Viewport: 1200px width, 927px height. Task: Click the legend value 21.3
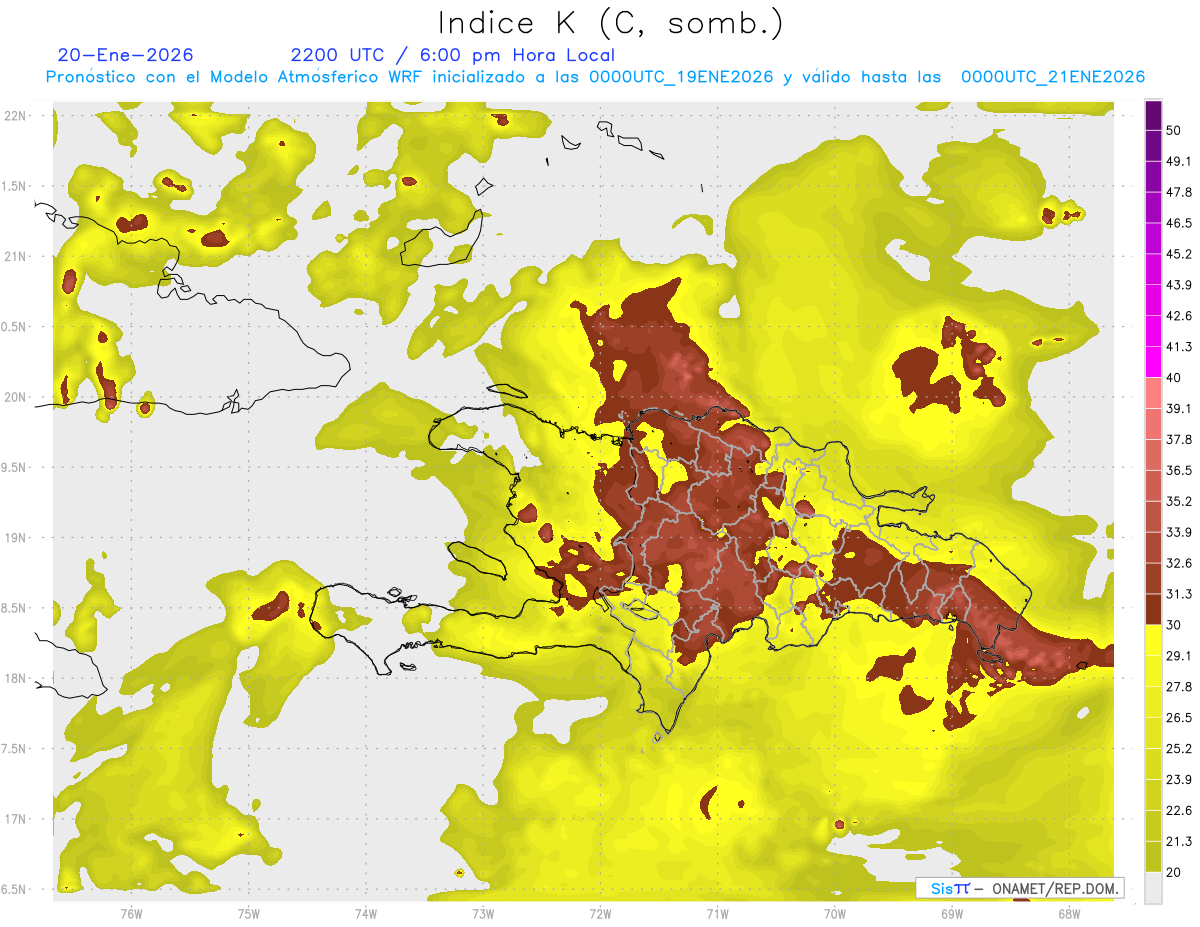1179,842
